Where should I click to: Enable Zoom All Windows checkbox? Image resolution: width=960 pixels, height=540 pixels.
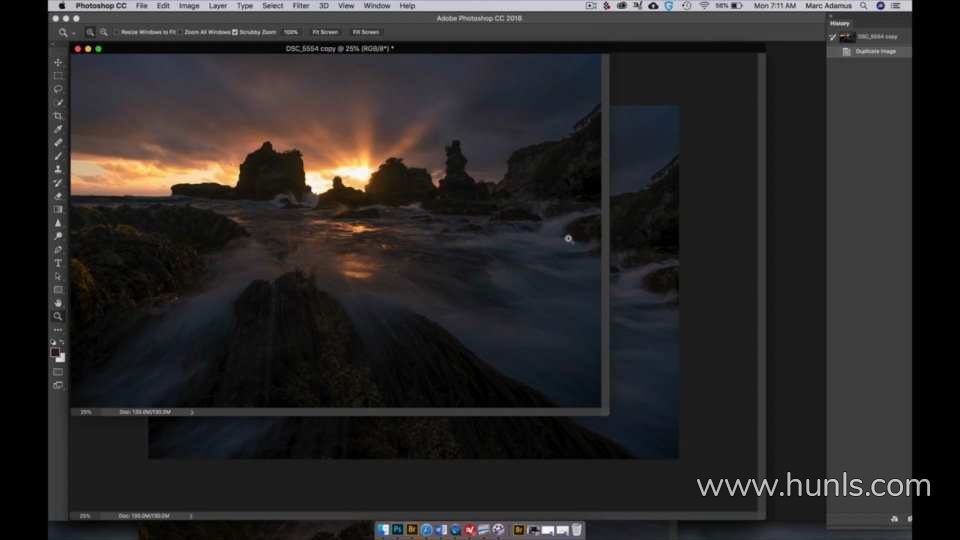click(x=182, y=32)
